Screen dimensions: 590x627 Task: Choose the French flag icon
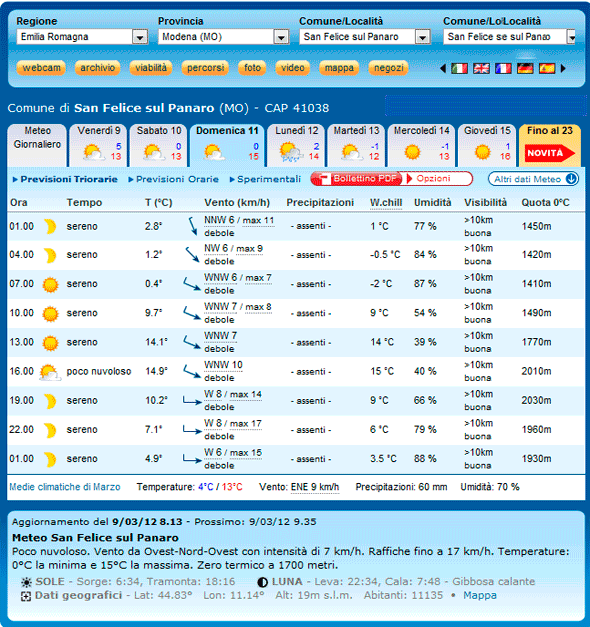(503, 68)
